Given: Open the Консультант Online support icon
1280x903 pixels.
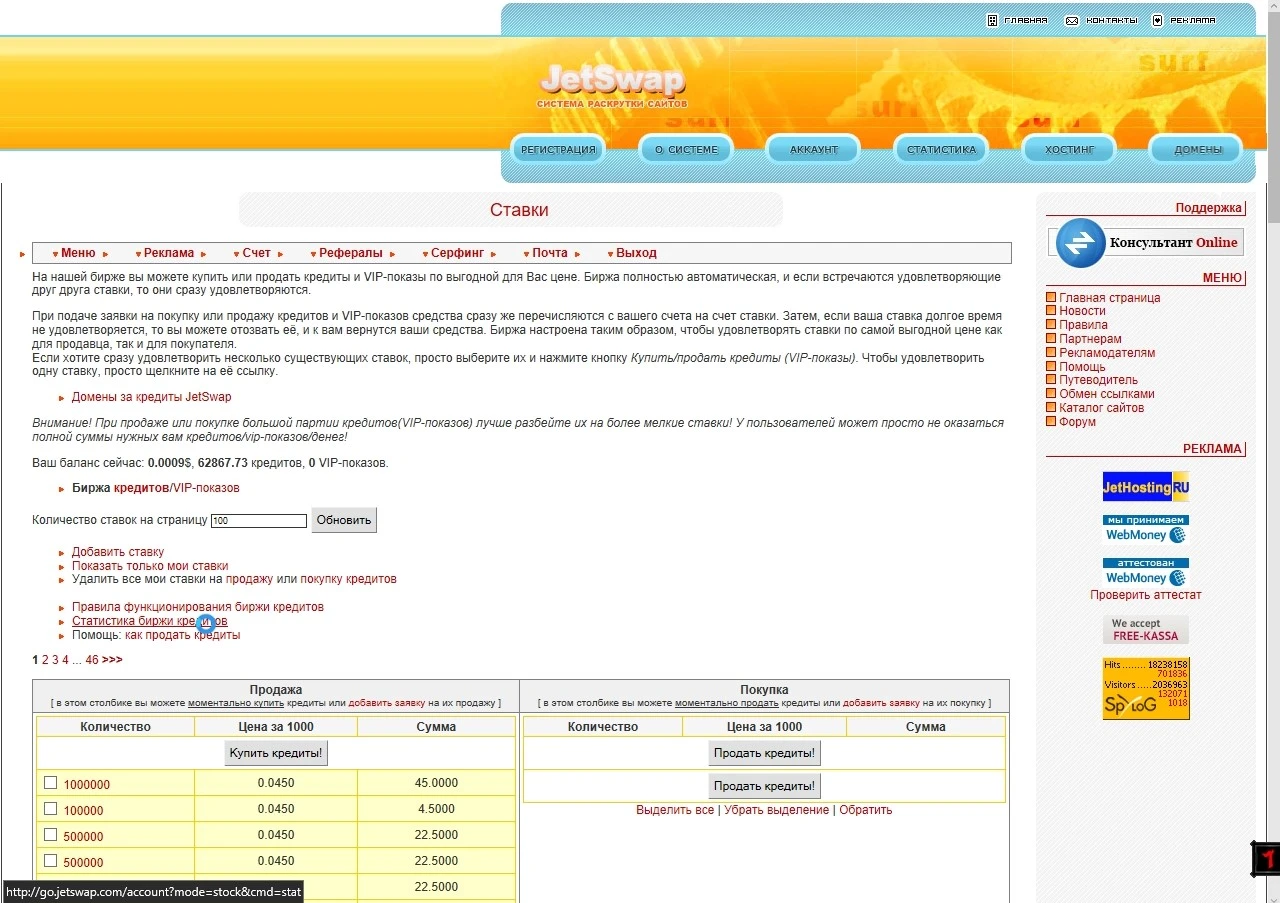Looking at the screenshot, I should coord(1081,243).
